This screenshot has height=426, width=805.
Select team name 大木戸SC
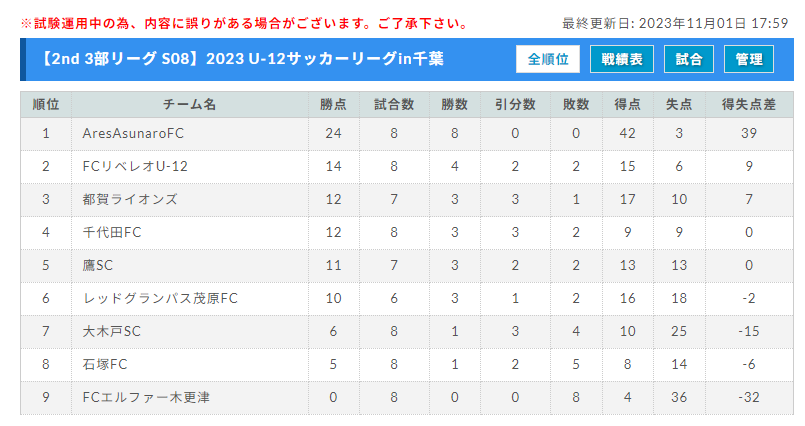(x=111, y=332)
